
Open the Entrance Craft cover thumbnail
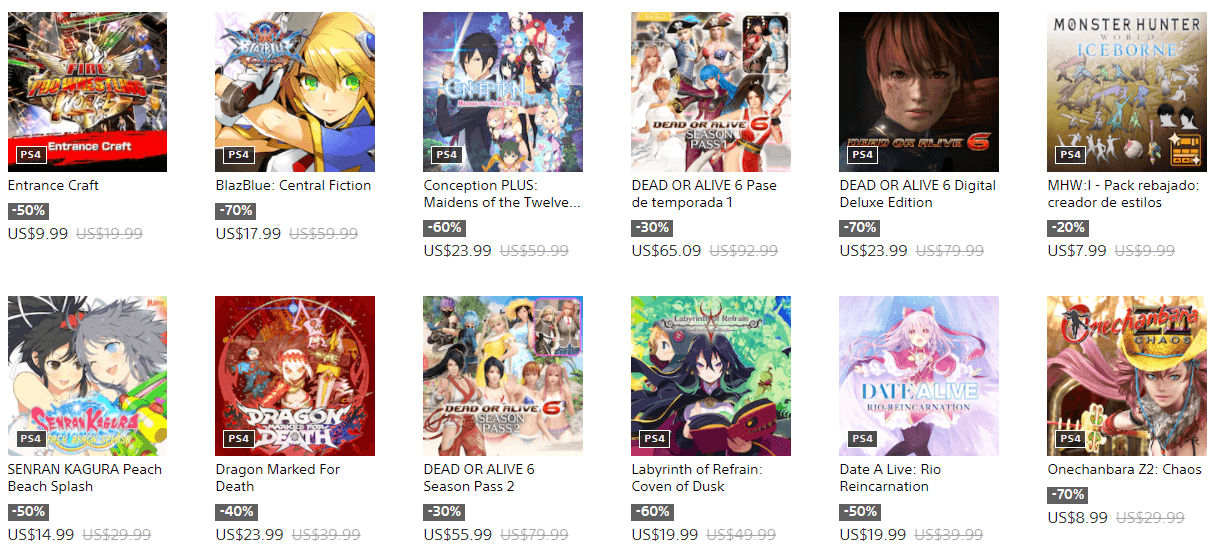(87, 92)
